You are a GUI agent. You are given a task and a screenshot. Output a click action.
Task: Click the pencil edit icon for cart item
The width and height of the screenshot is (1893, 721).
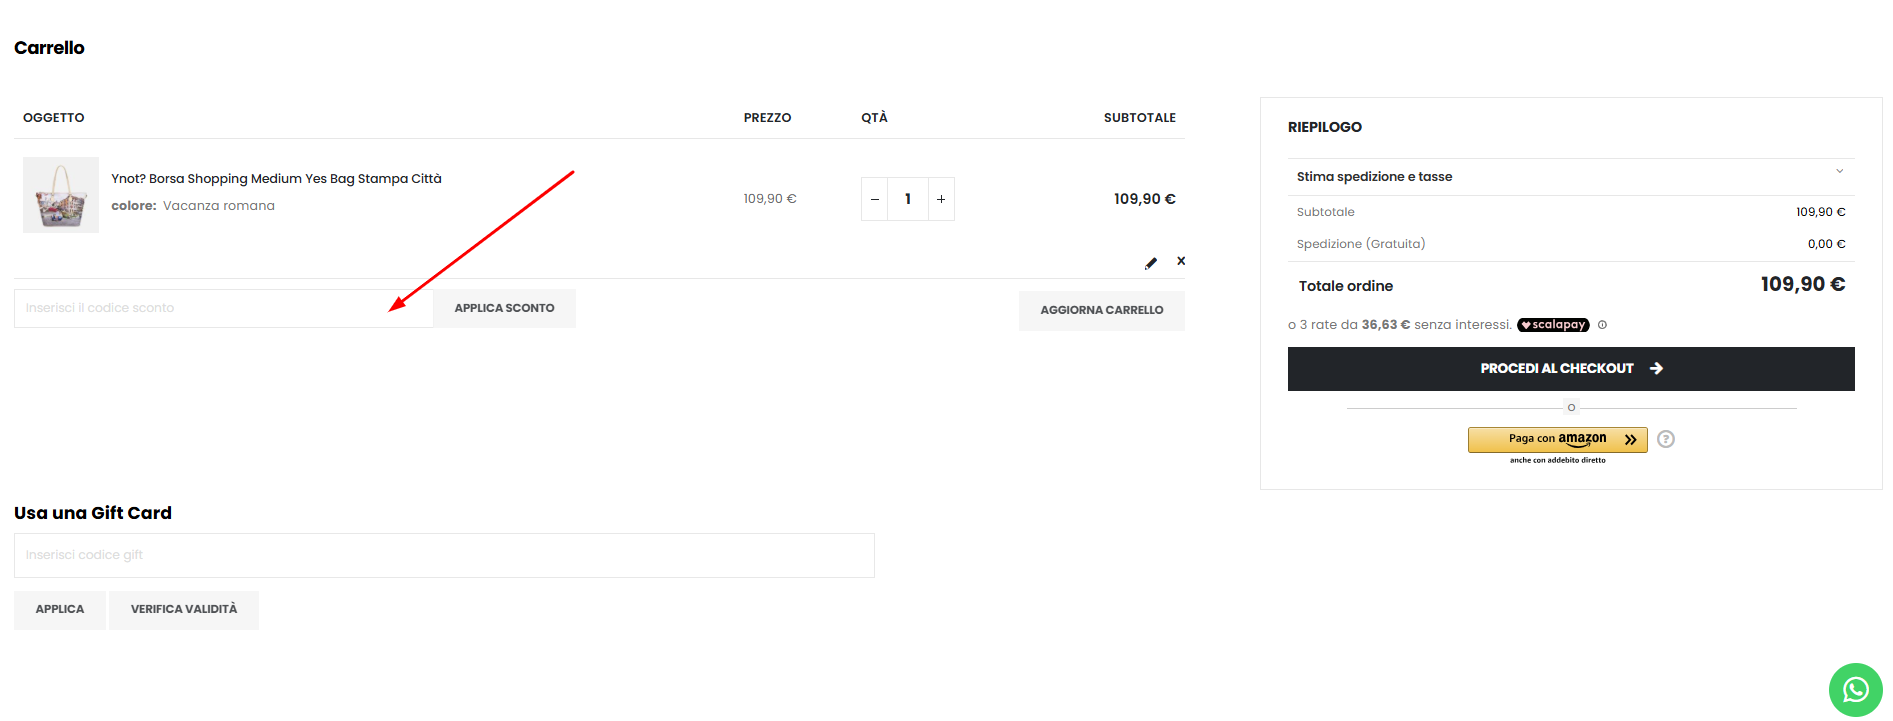(1151, 263)
